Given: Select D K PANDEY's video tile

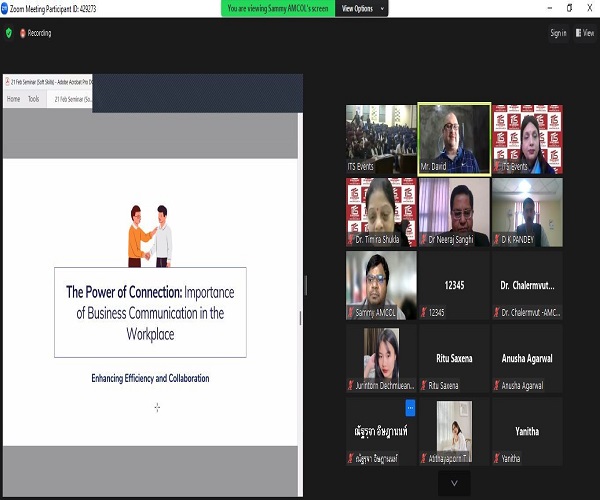Looking at the screenshot, I should pyautogui.click(x=527, y=212).
